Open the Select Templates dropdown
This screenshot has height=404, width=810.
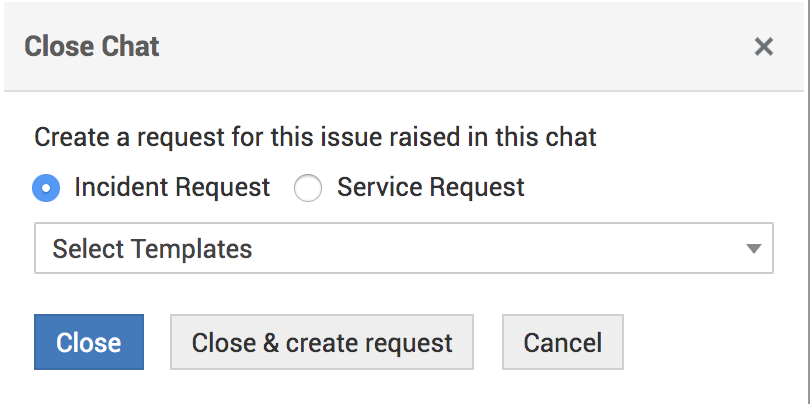click(404, 248)
